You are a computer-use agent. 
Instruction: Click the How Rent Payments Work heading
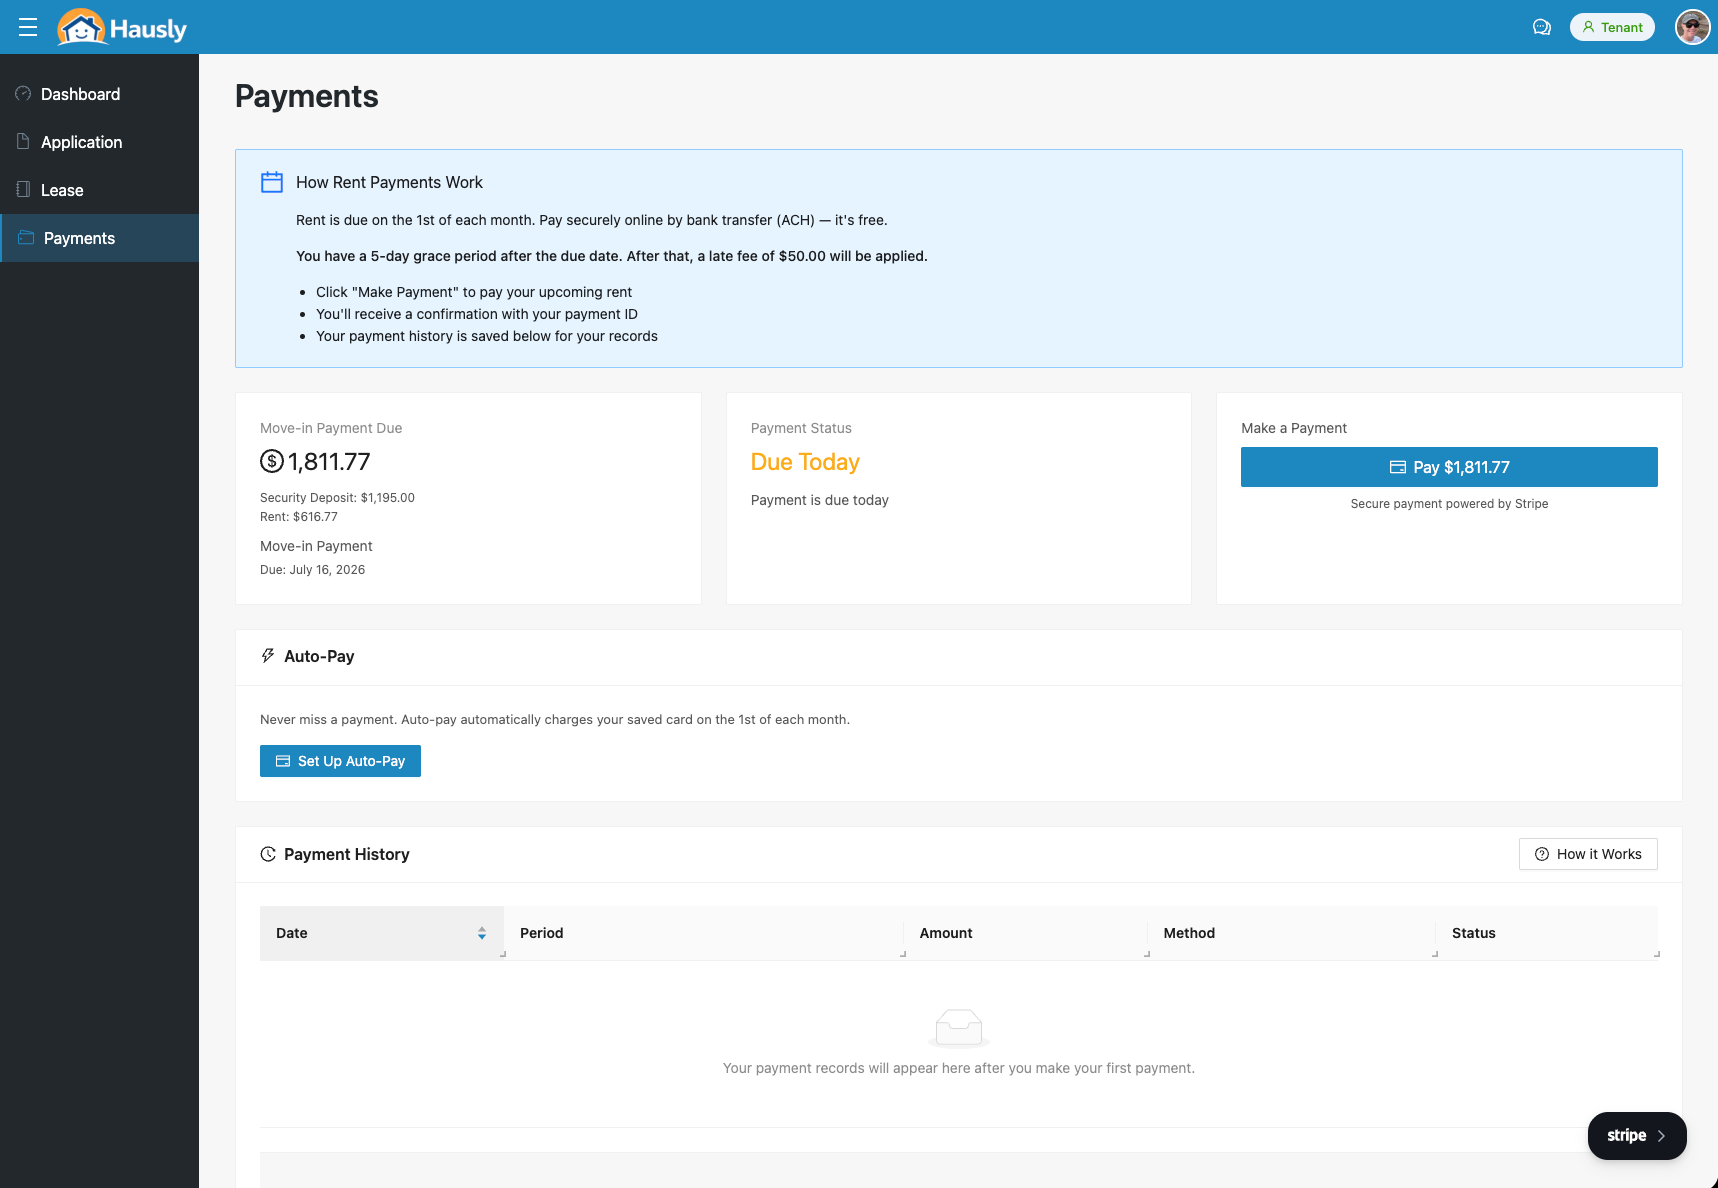389,182
